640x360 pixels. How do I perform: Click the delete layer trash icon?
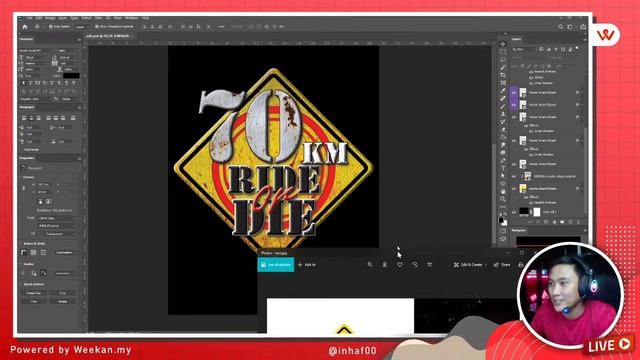[x=578, y=222]
